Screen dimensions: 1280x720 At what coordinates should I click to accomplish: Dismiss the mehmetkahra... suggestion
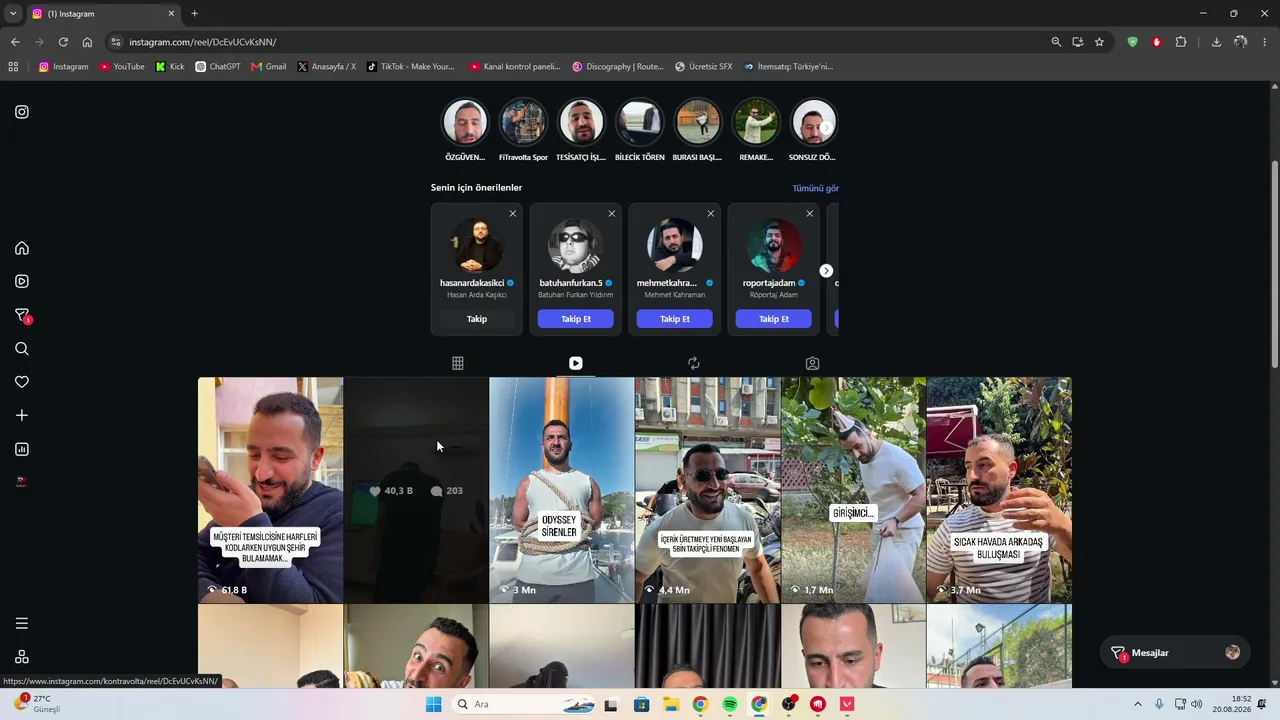(711, 213)
